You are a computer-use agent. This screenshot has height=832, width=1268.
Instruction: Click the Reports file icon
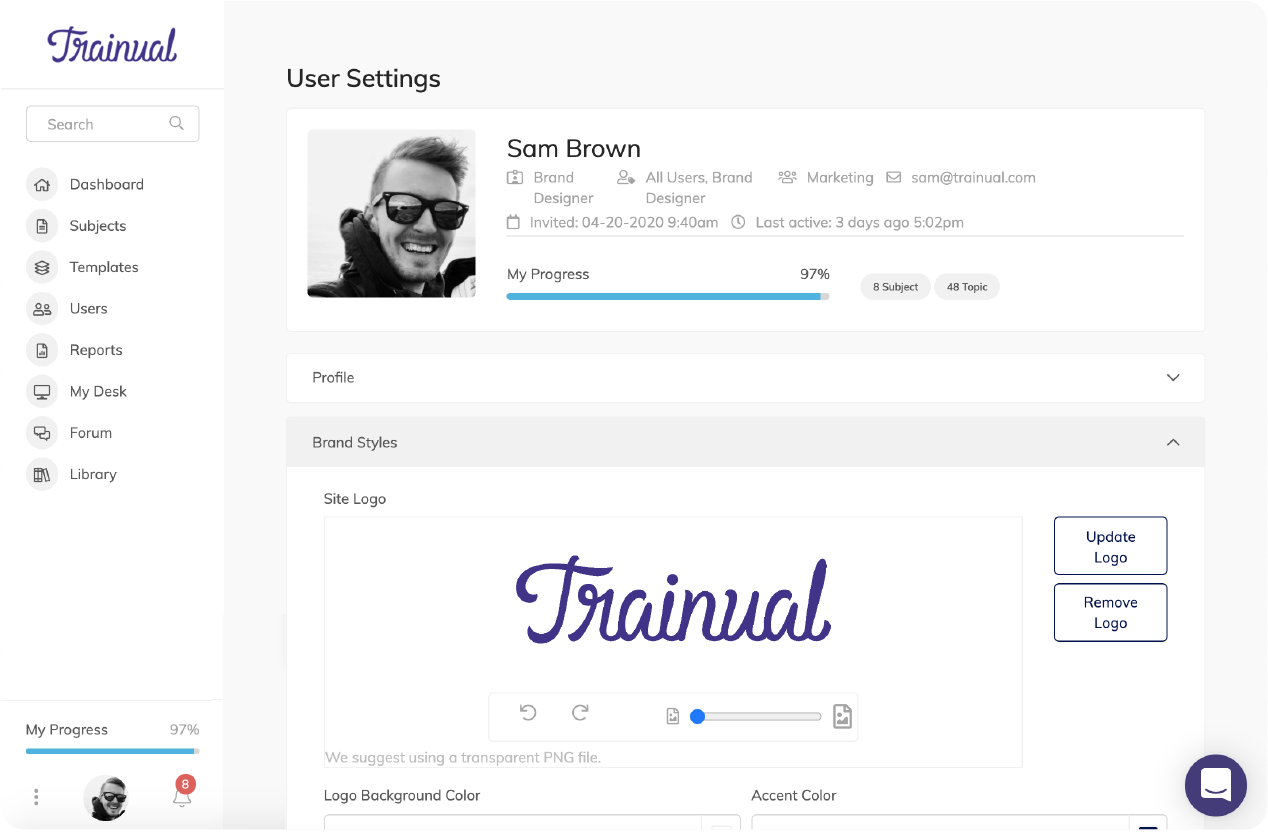(42, 350)
